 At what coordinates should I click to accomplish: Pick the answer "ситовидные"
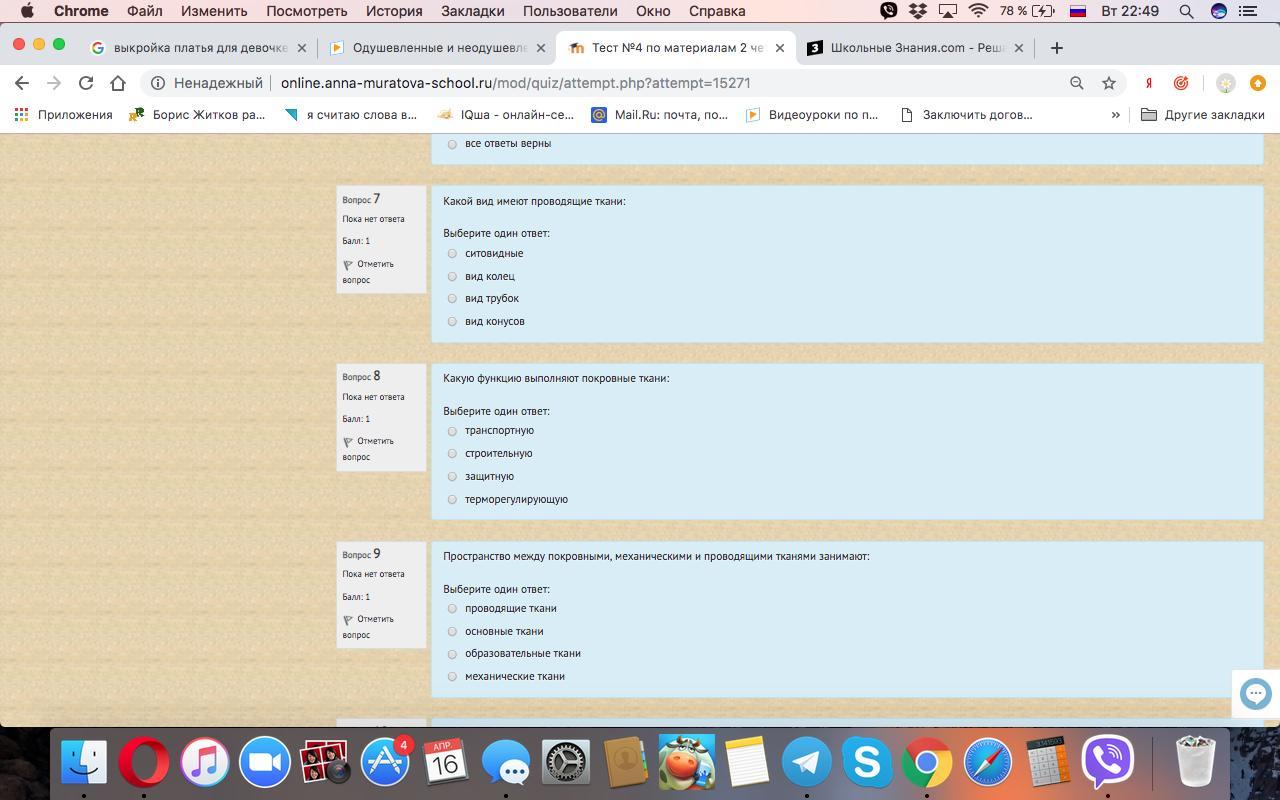[x=452, y=254]
